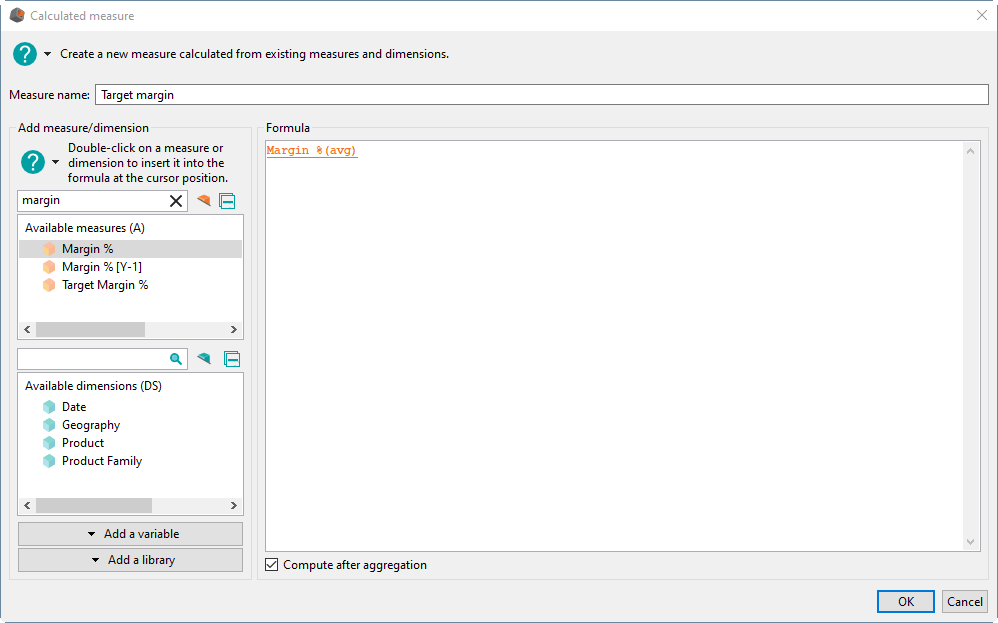Click 'Margin %(avg)' in the formula

coord(312,151)
